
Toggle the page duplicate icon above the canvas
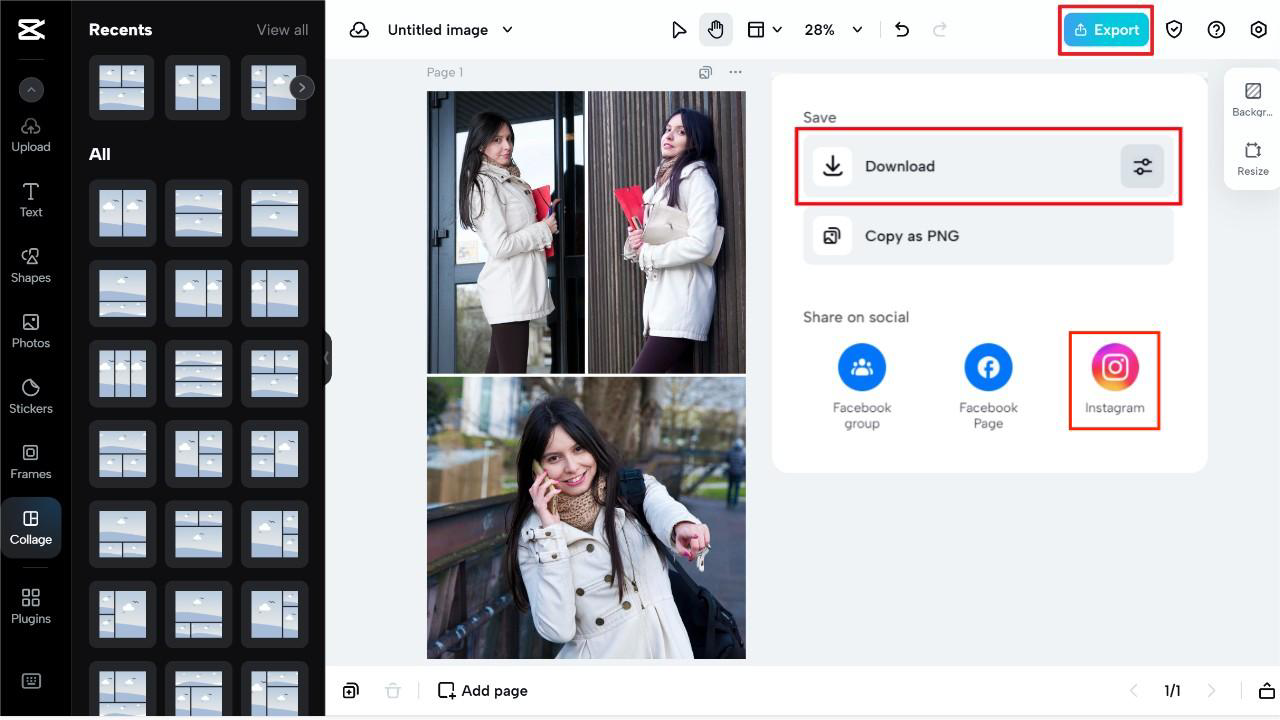click(x=705, y=72)
